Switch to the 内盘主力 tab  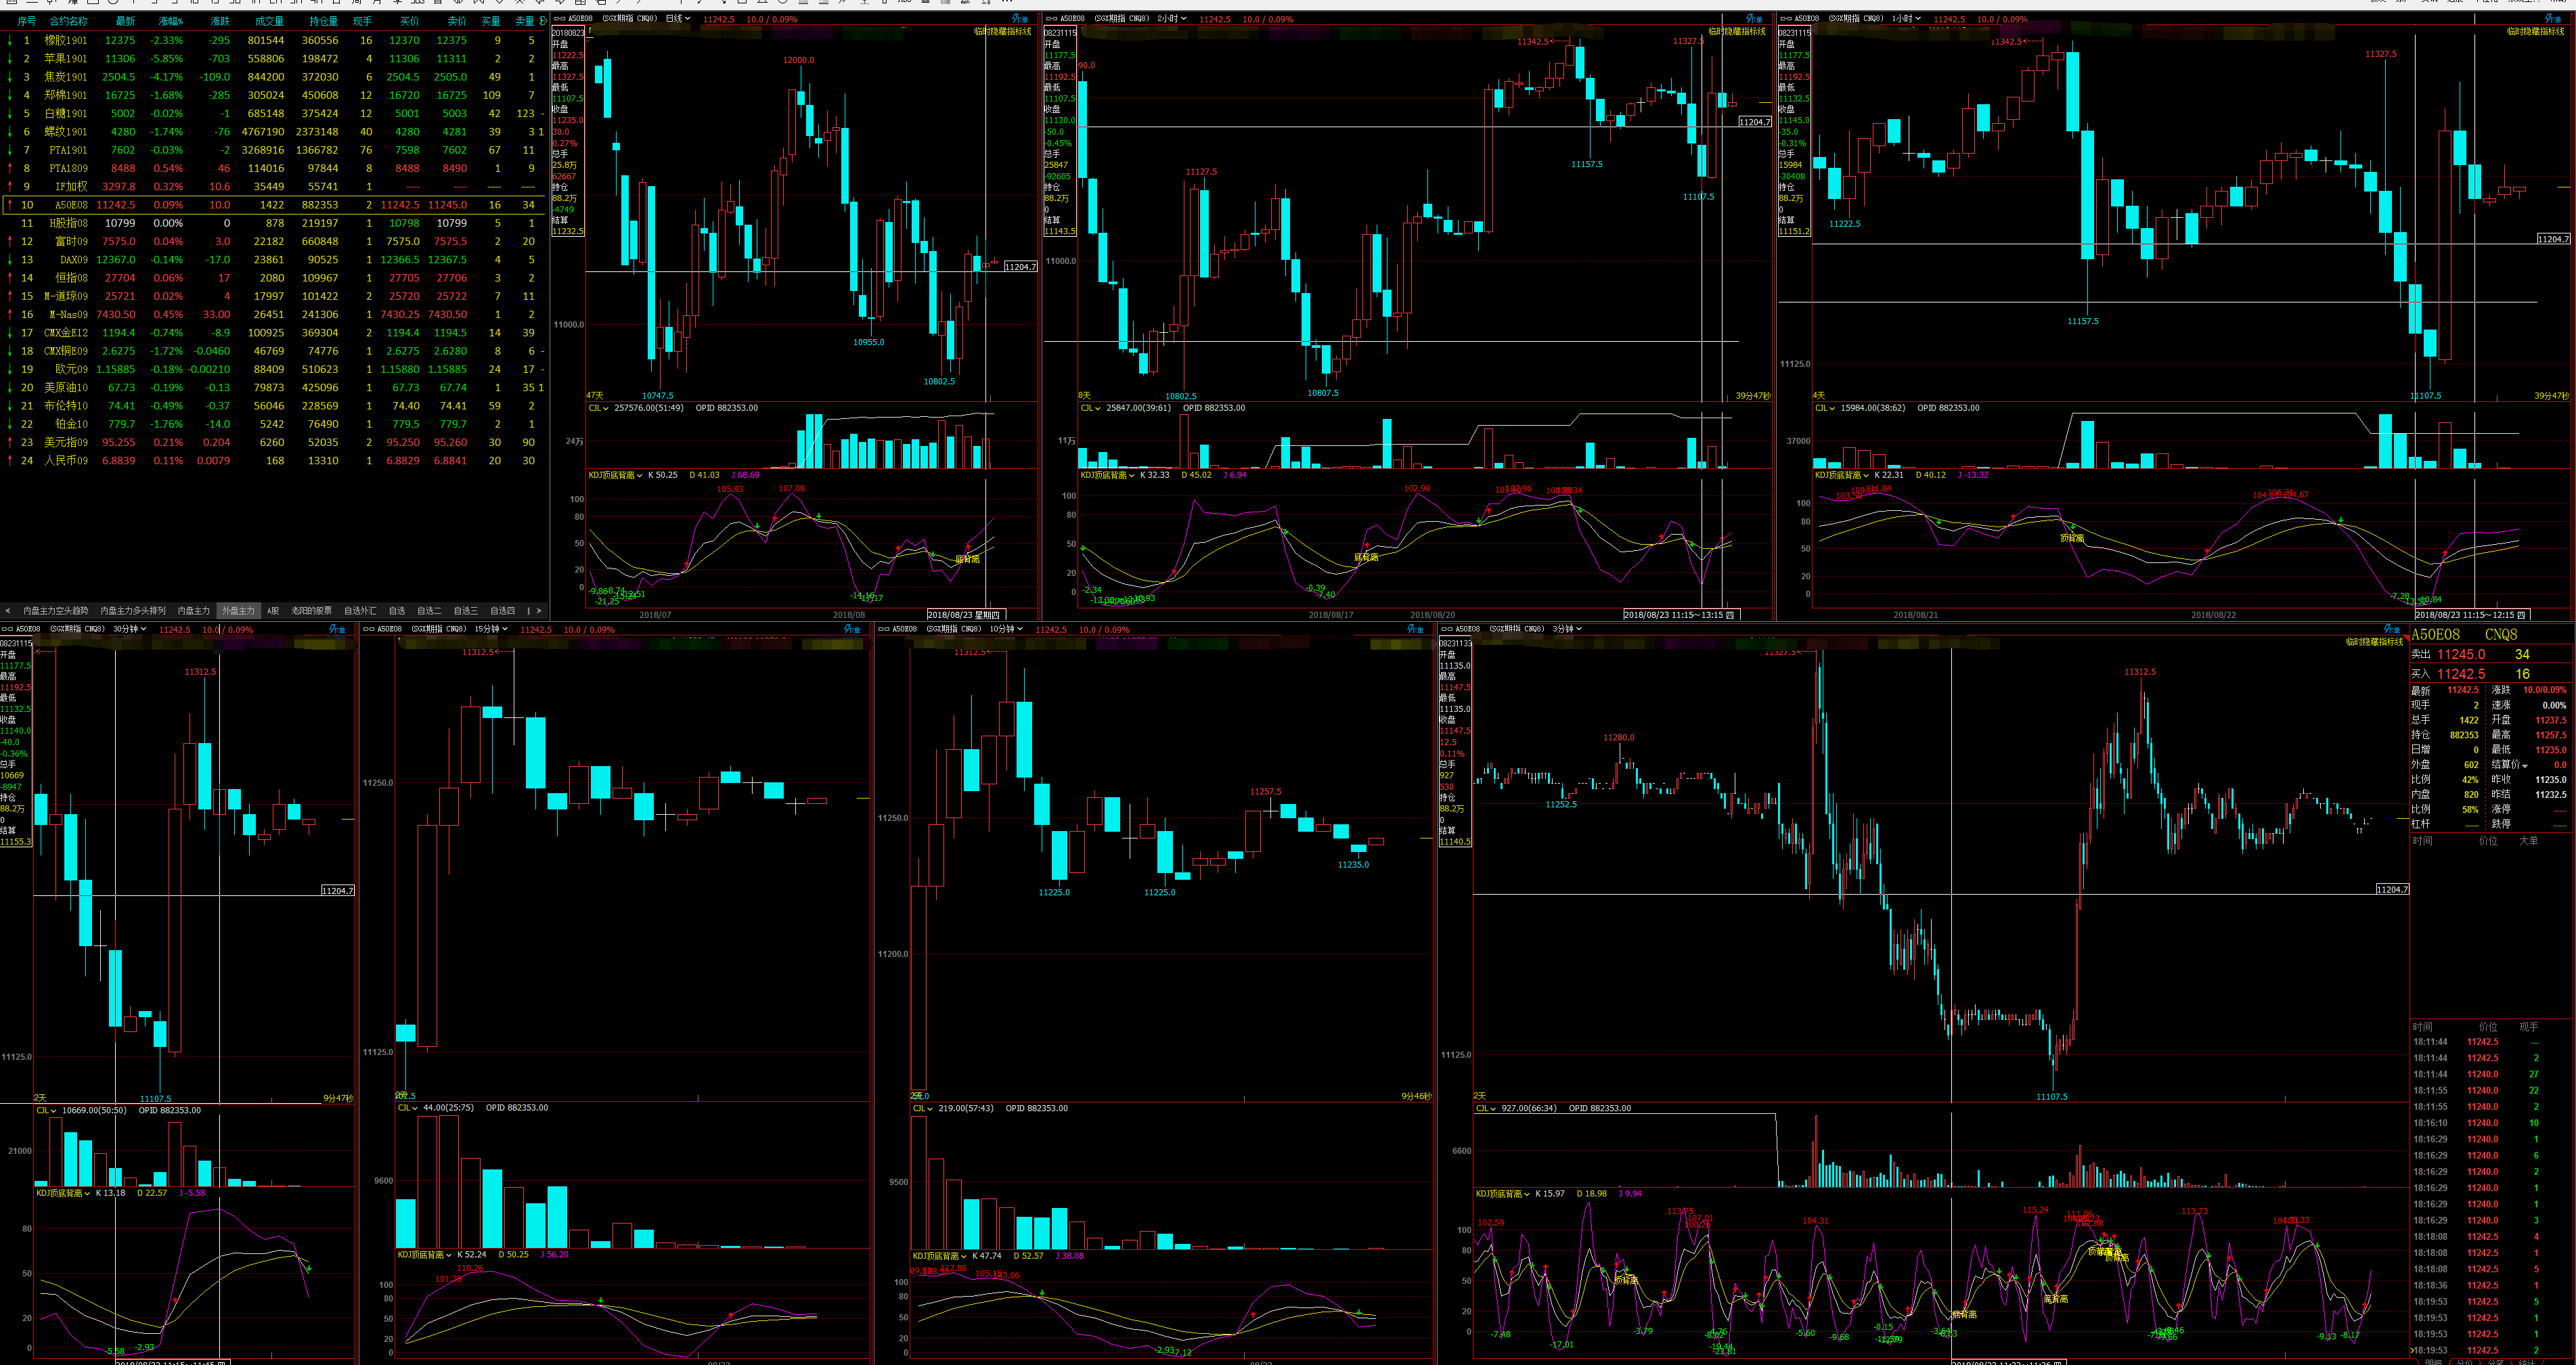pyautogui.click(x=193, y=610)
